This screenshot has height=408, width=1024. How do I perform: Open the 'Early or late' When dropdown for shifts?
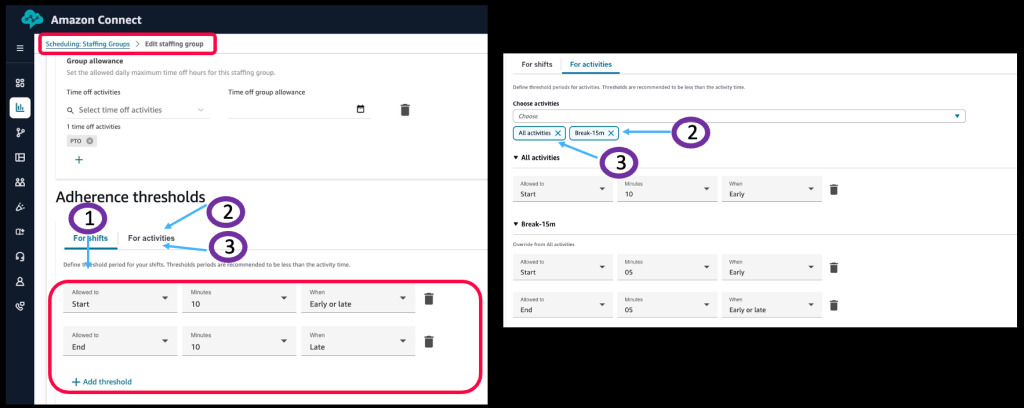(x=356, y=299)
